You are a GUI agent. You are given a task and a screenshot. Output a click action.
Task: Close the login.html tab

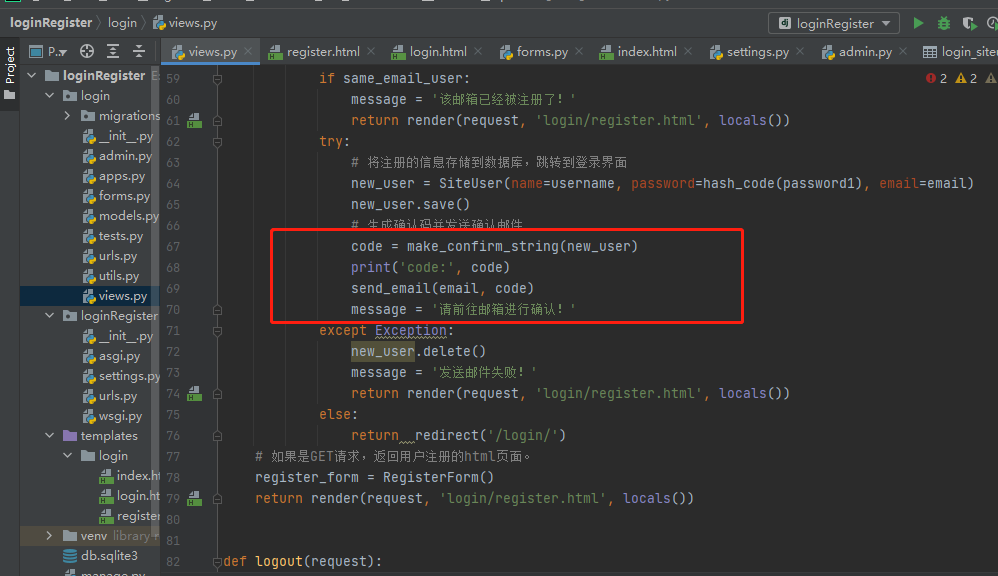(x=478, y=52)
